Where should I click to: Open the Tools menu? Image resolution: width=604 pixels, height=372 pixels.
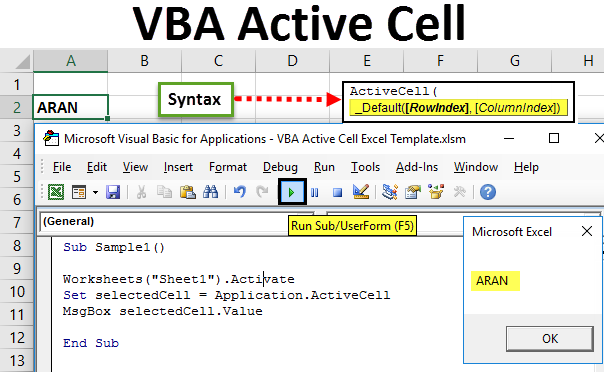coord(365,167)
